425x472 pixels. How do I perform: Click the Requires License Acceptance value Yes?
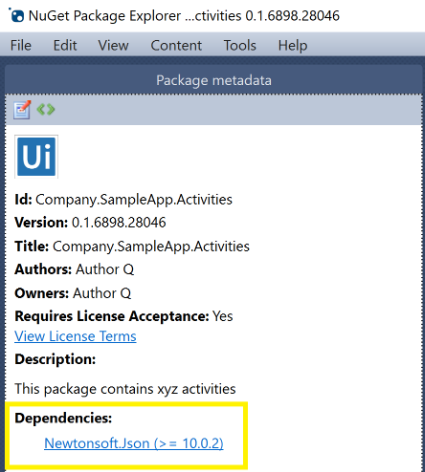pyautogui.click(x=223, y=316)
